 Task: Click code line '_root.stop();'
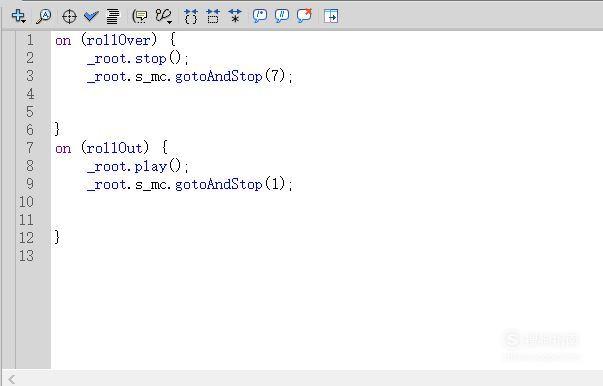point(138,58)
